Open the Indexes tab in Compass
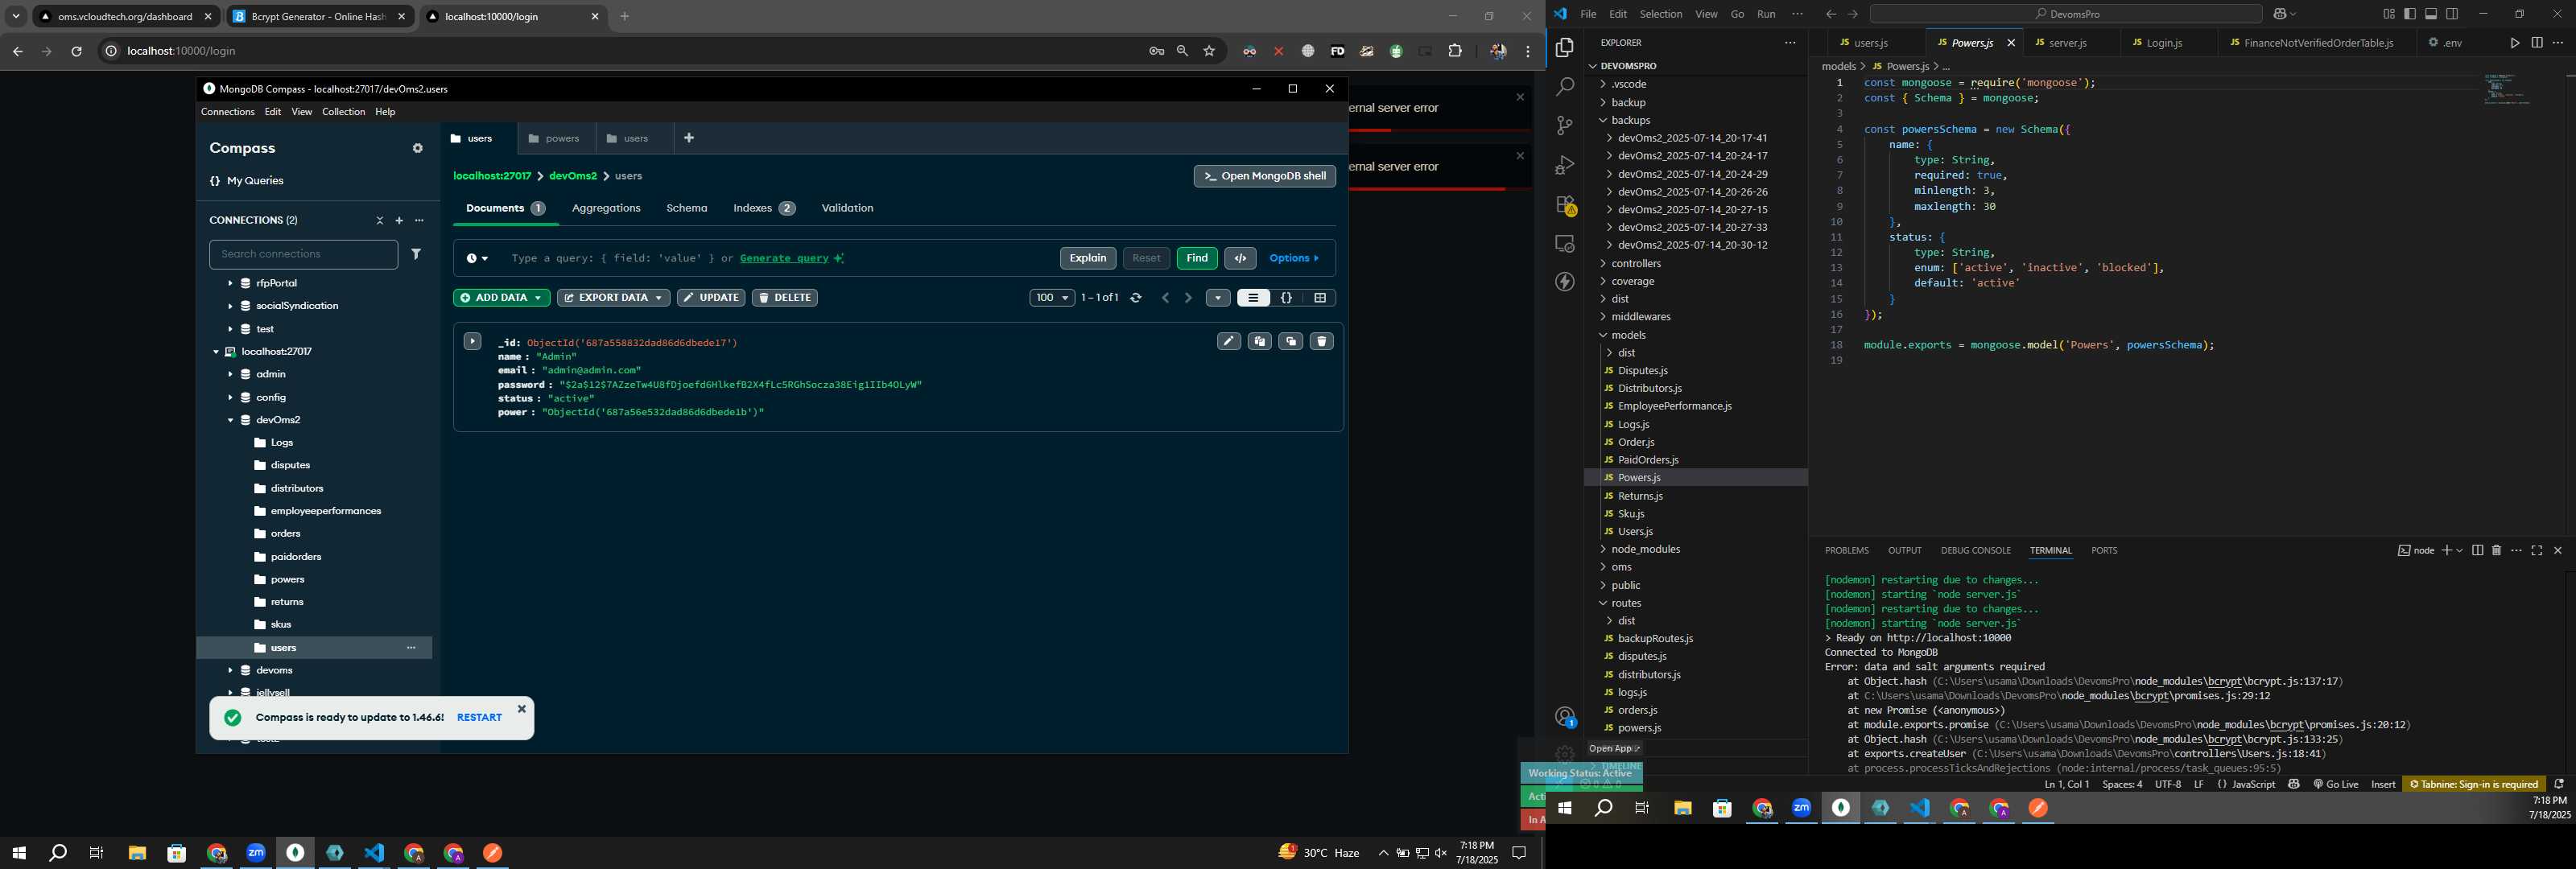2576x869 pixels. [x=764, y=208]
